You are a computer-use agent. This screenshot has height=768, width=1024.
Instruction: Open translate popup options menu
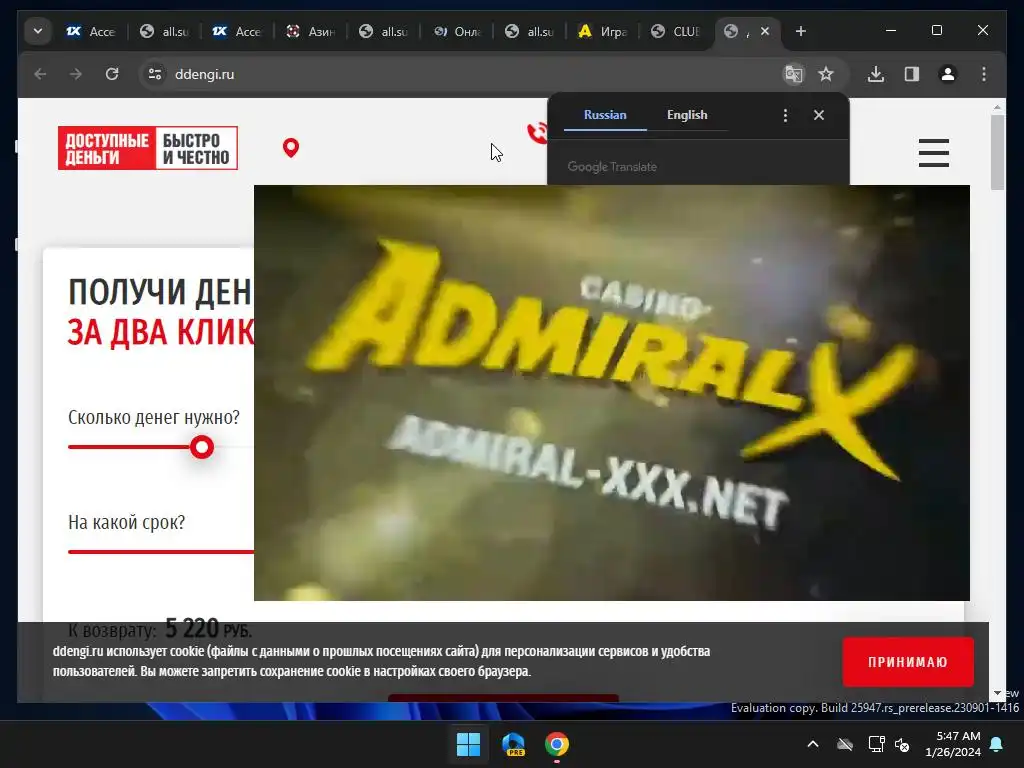(785, 116)
